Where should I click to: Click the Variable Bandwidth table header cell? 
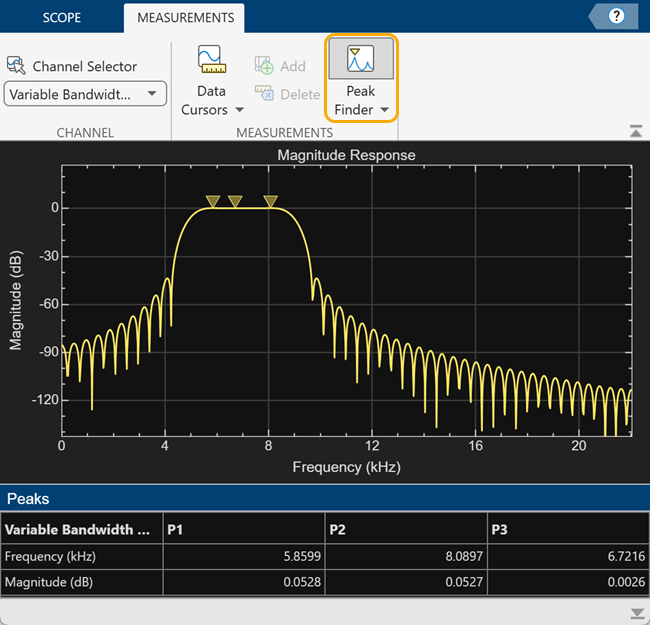(x=82, y=529)
